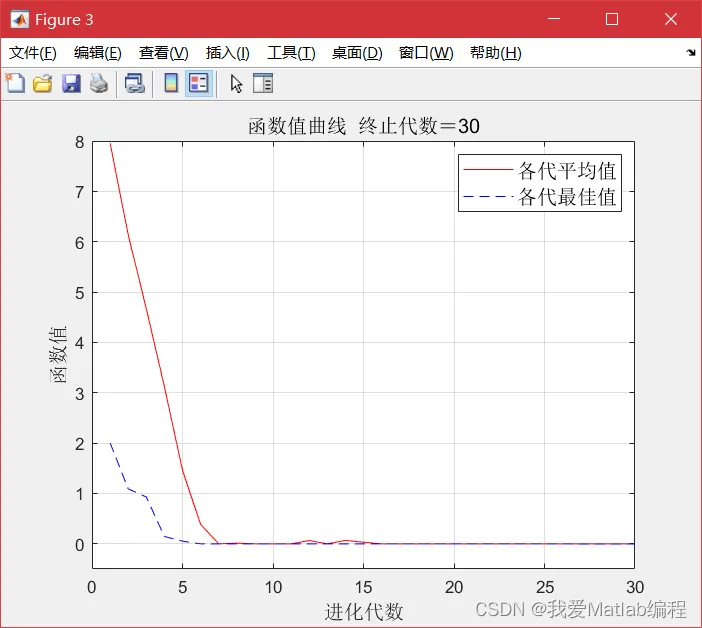
Task: Open the 插入(I) menu
Action: pyautogui.click(x=227, y=53)
